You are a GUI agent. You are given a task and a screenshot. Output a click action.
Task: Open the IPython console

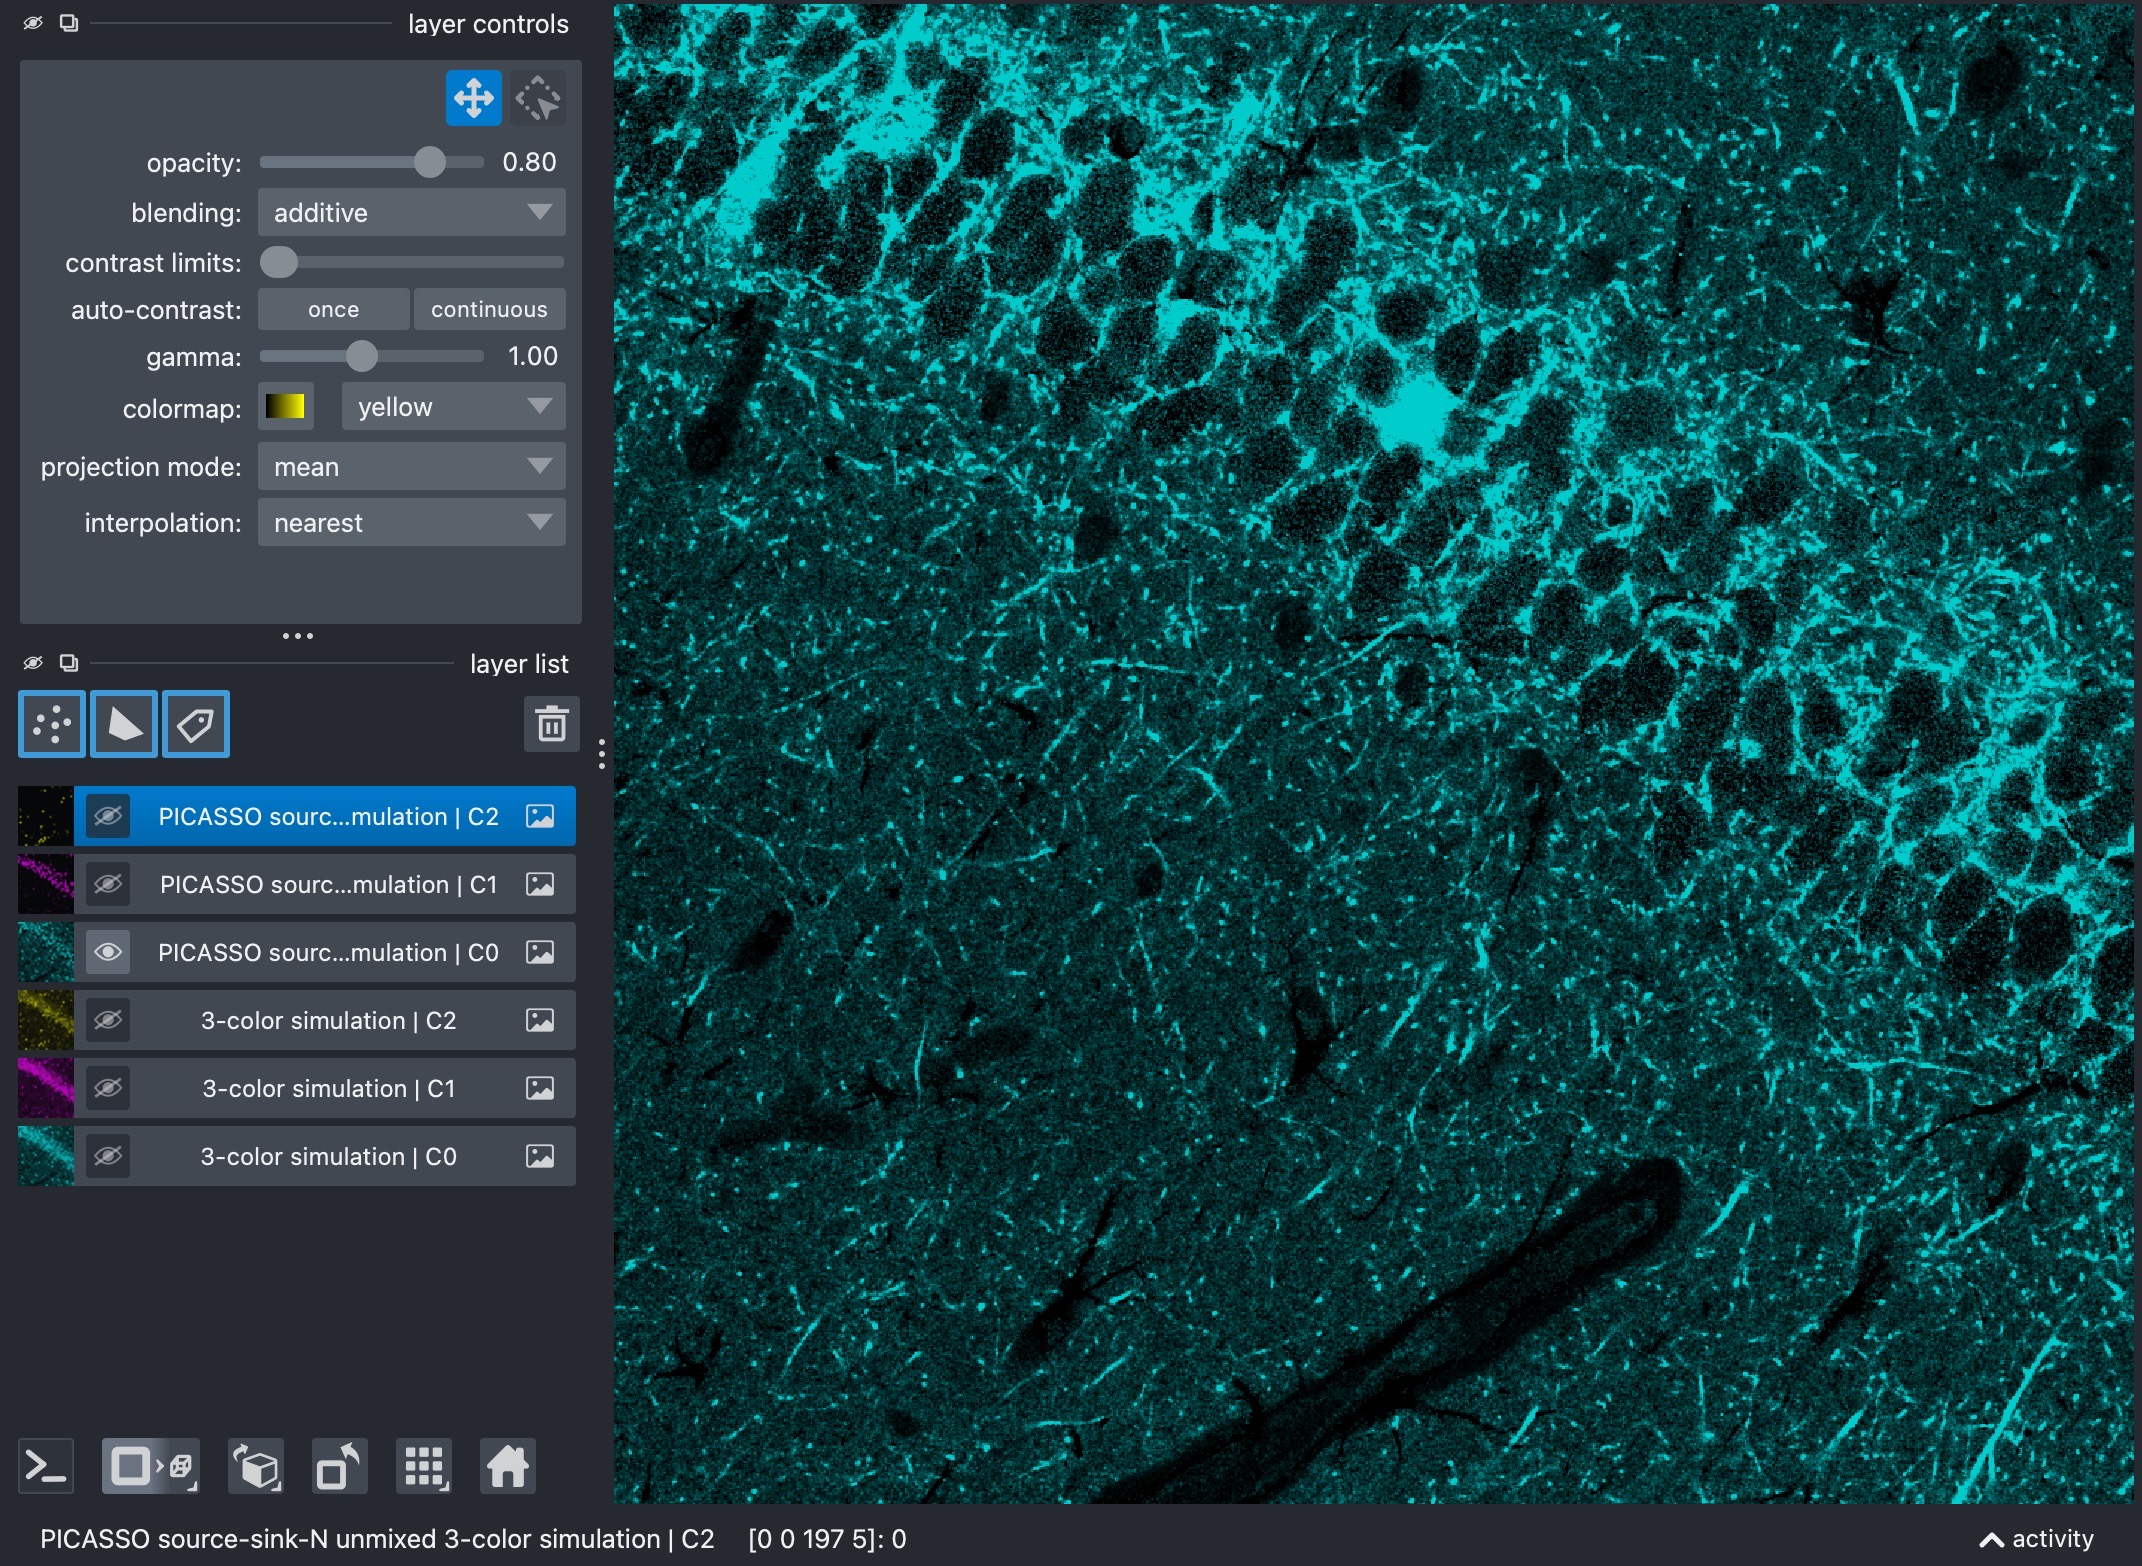coord(46,1466)
